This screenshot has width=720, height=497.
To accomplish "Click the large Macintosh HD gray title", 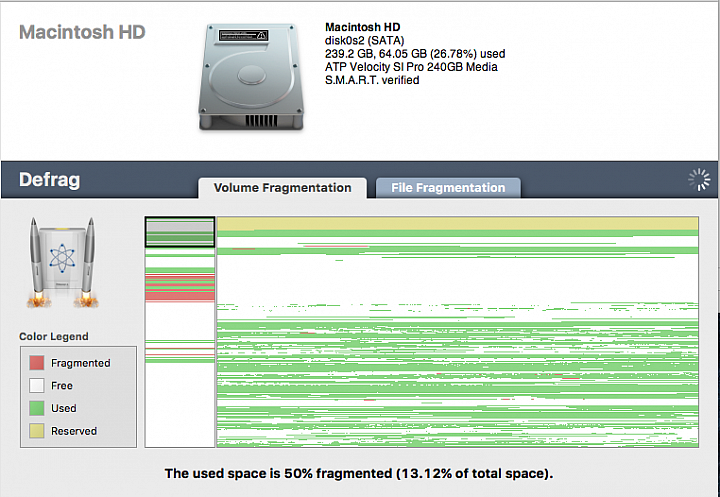I will tap(82, 32).
